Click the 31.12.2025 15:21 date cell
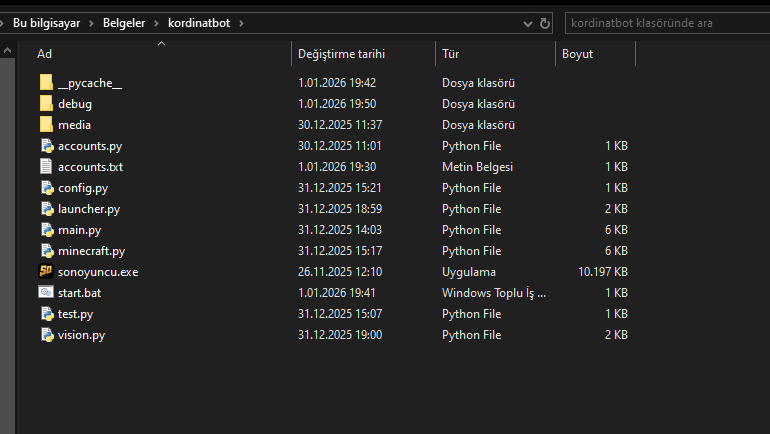Screen dimensions: 770x434 [x=340, y=188]
